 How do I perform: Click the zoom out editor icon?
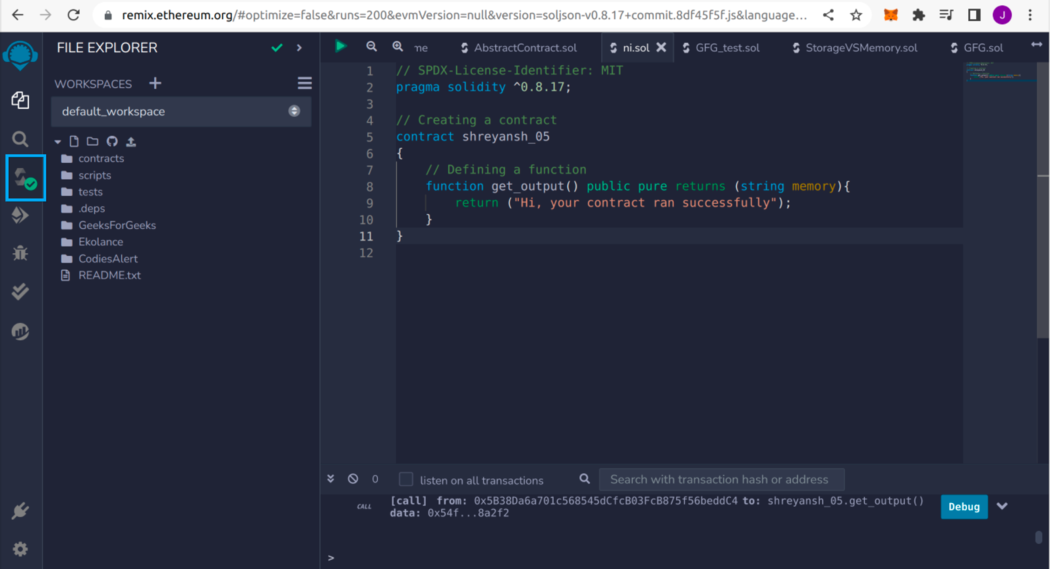(x=371, y=47)
